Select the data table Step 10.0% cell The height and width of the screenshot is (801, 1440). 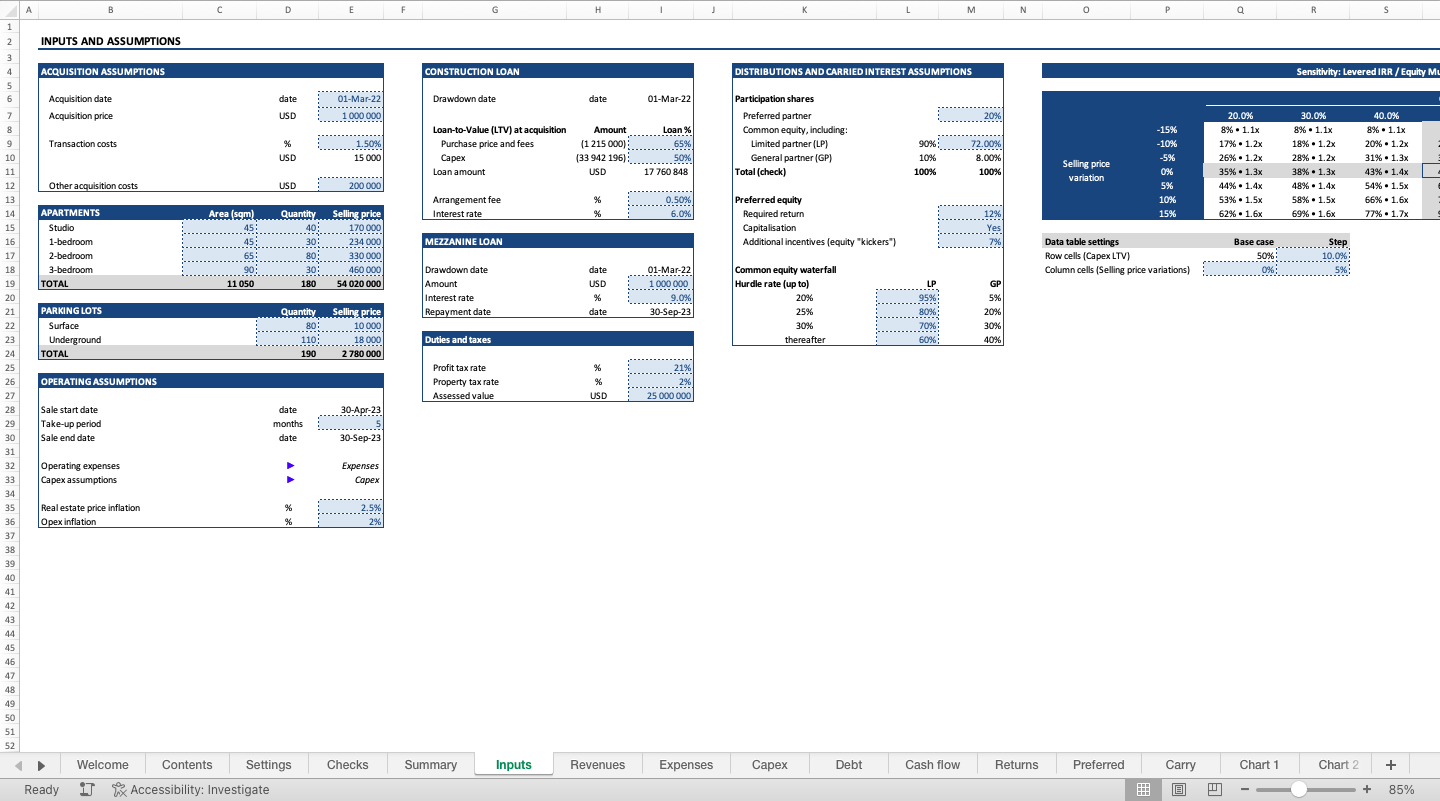click(1313, 256)
